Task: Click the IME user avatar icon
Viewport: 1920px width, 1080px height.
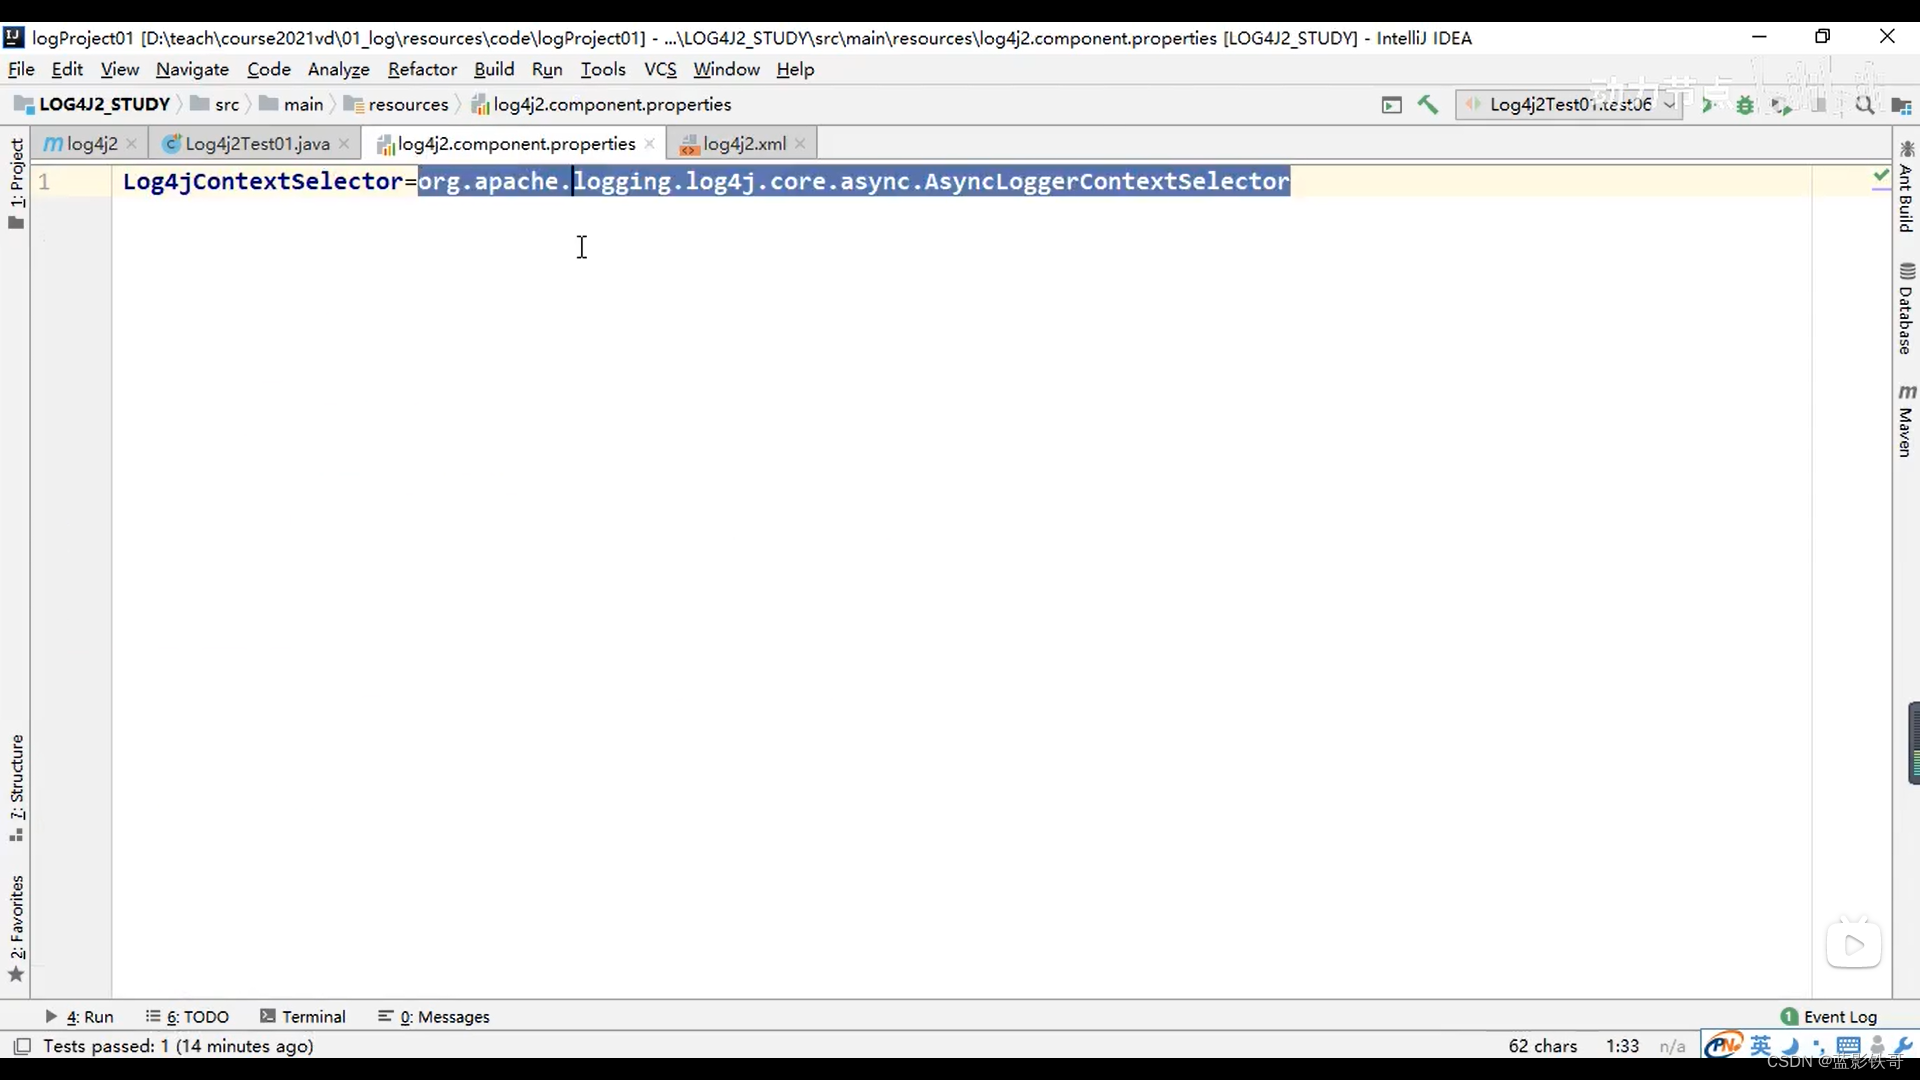Action: click(x=1877, y=1046)
